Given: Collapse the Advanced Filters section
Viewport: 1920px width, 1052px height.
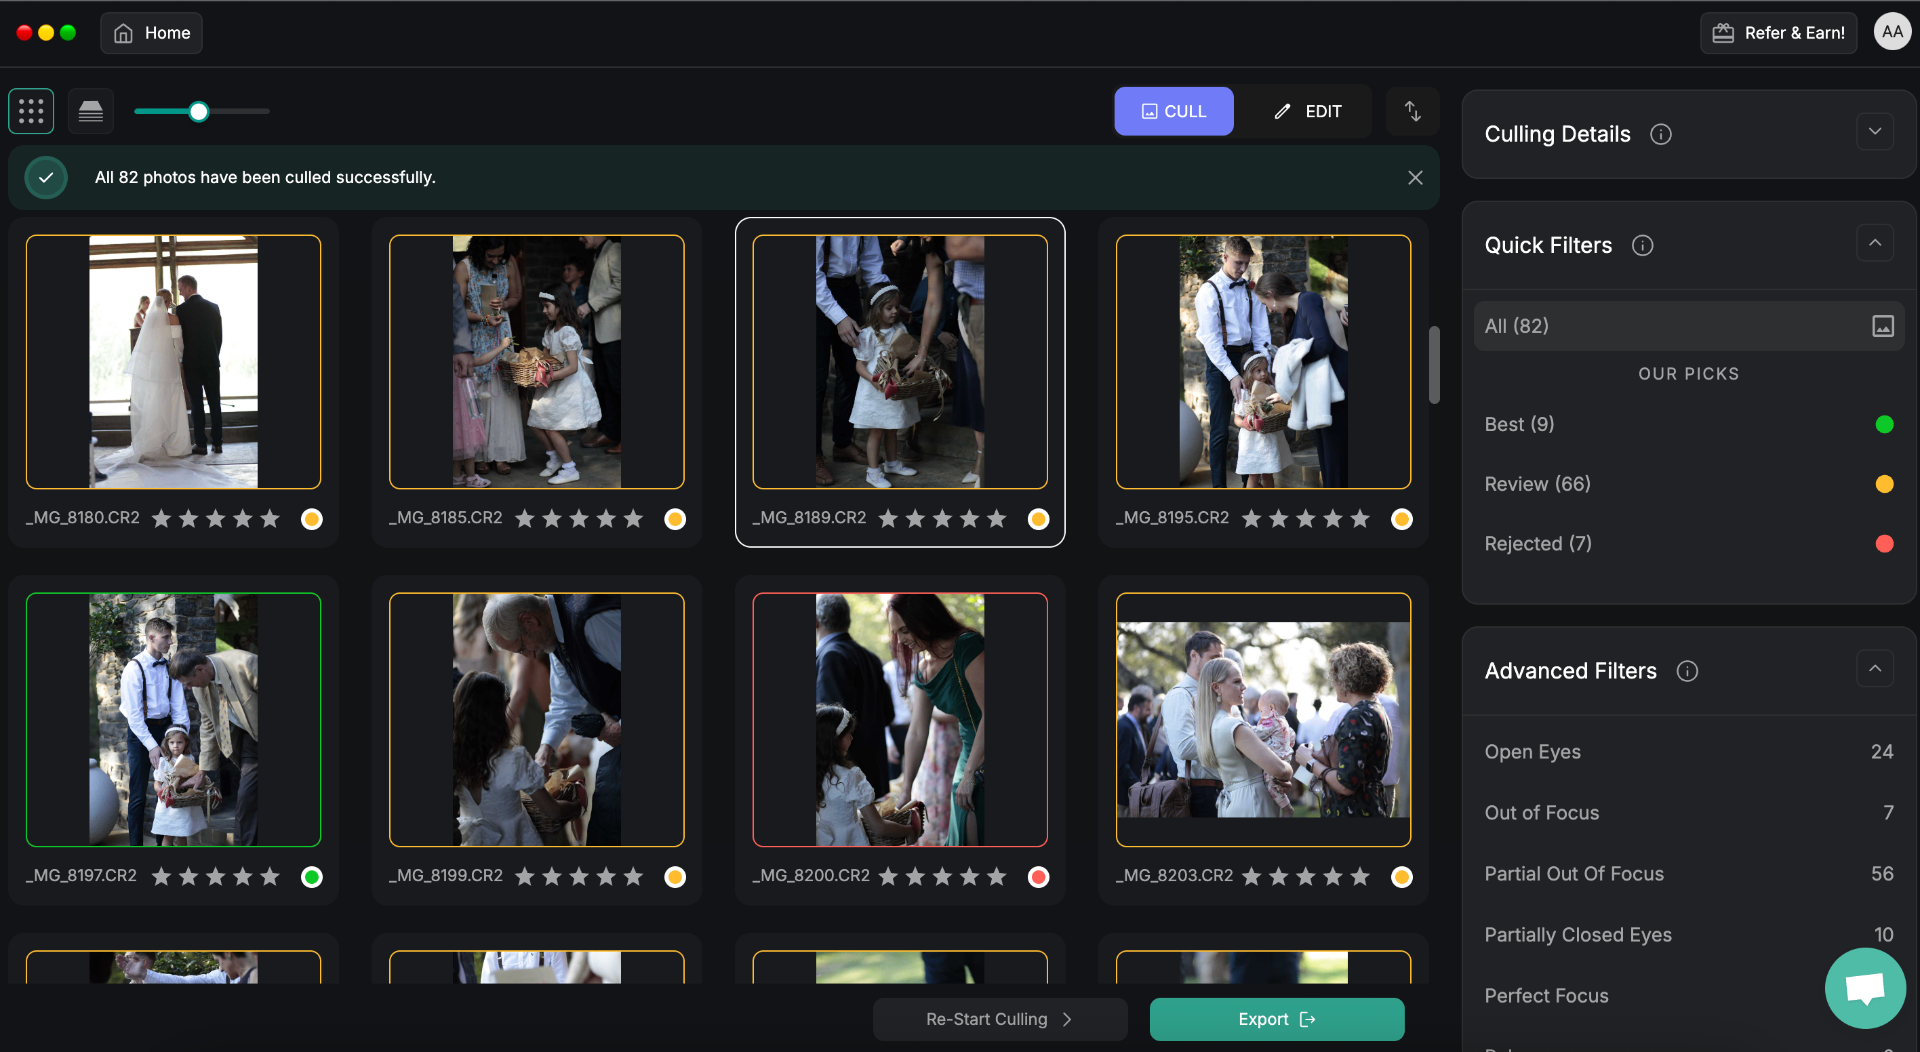Looking at the screenshot, I should click(x=1876, y=668).
